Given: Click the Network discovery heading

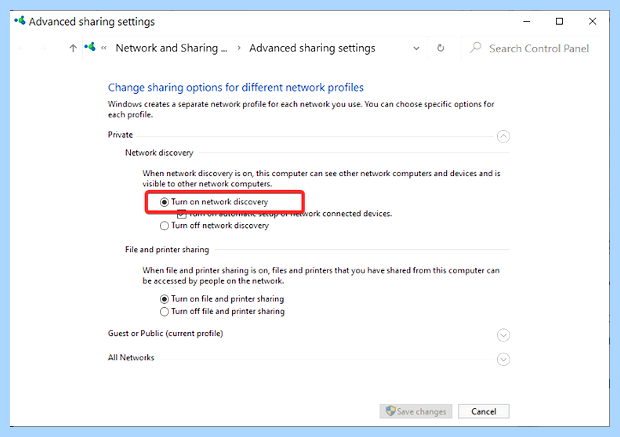Looking at the screenshot, I should [159, 152].
